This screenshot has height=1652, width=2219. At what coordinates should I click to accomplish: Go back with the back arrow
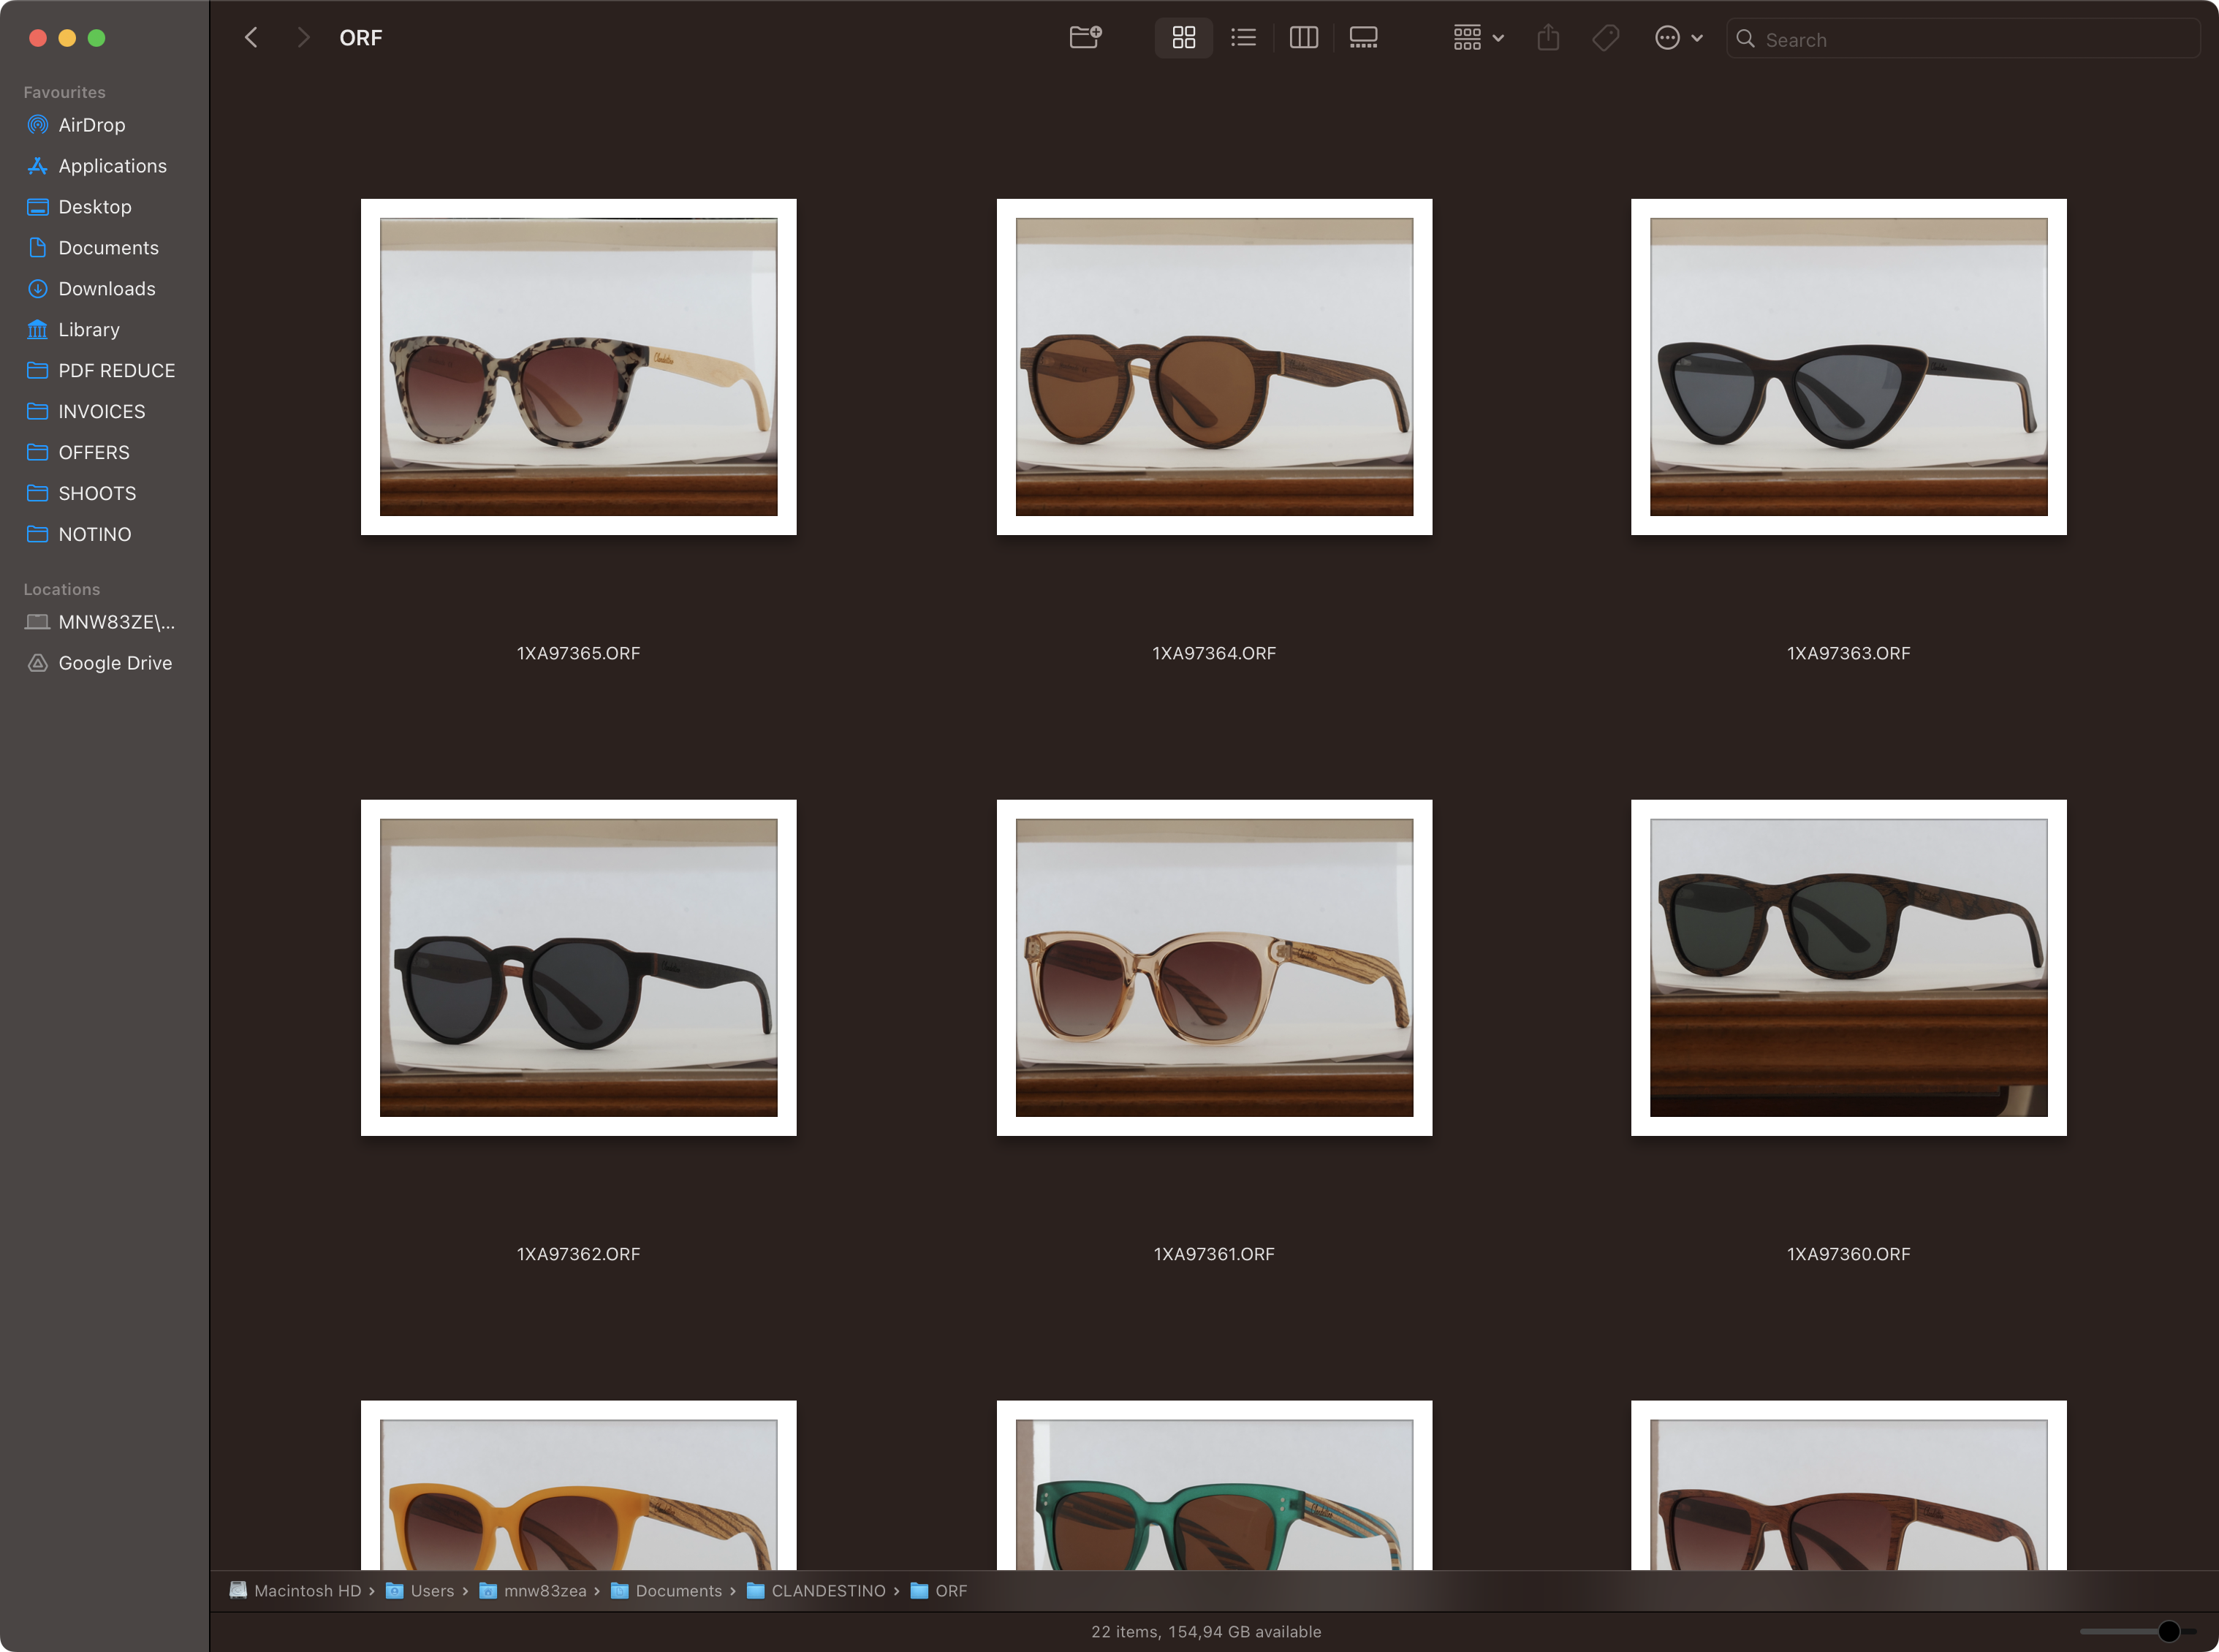(x=251, y=38)
